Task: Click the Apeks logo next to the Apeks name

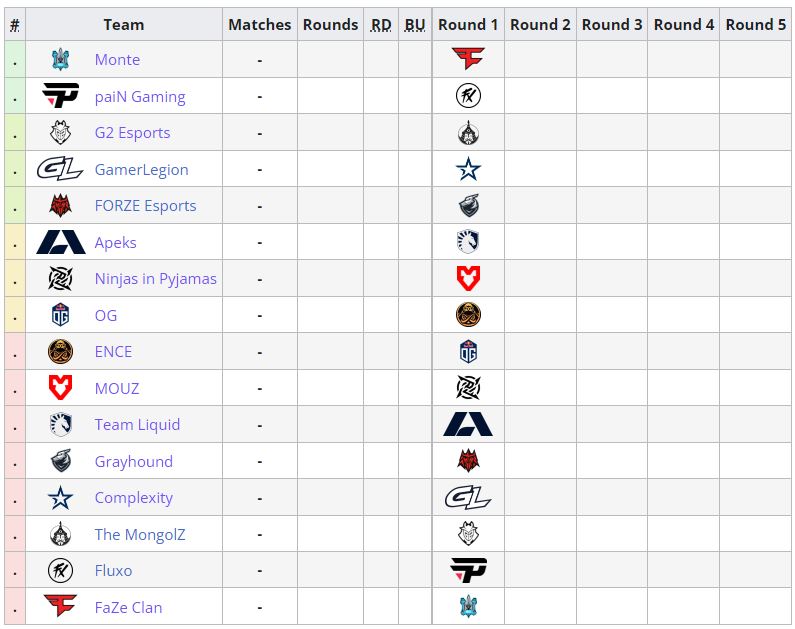Action: [x=60, y=242]
